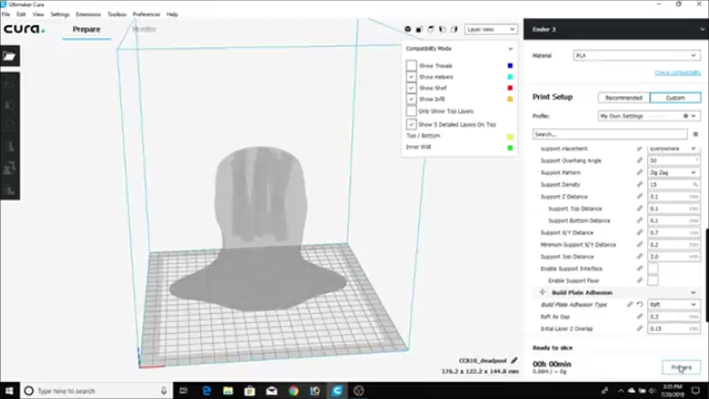Click pencil icon next to model name
The width and height of the screenshot is (709, 399).
(514, 361)
